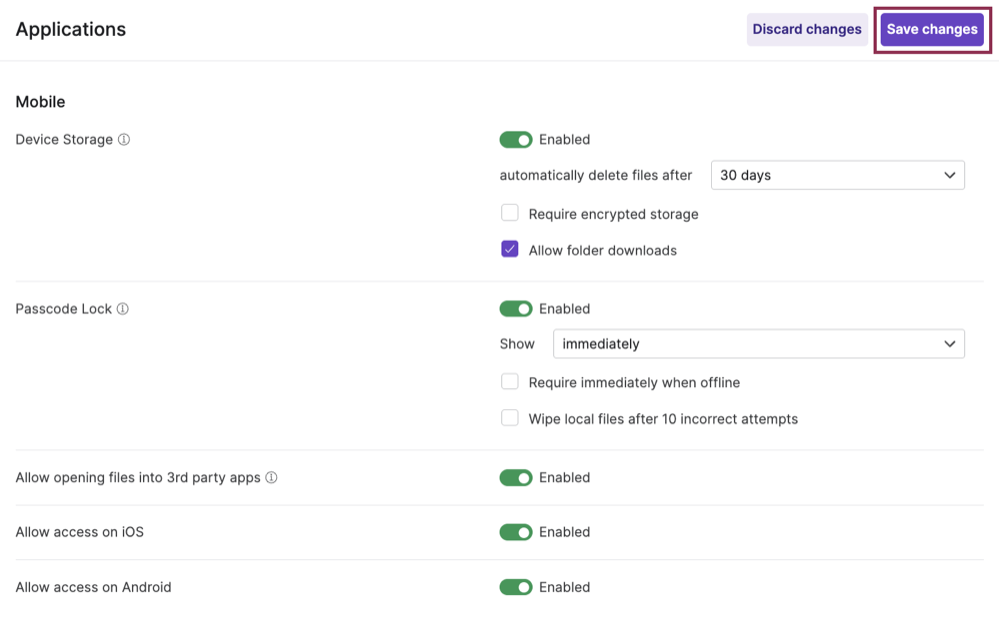Turn off the Passcode Lock switch
Image resolution: width=999 pixels, height=631 pixels.
click(516, 308)
